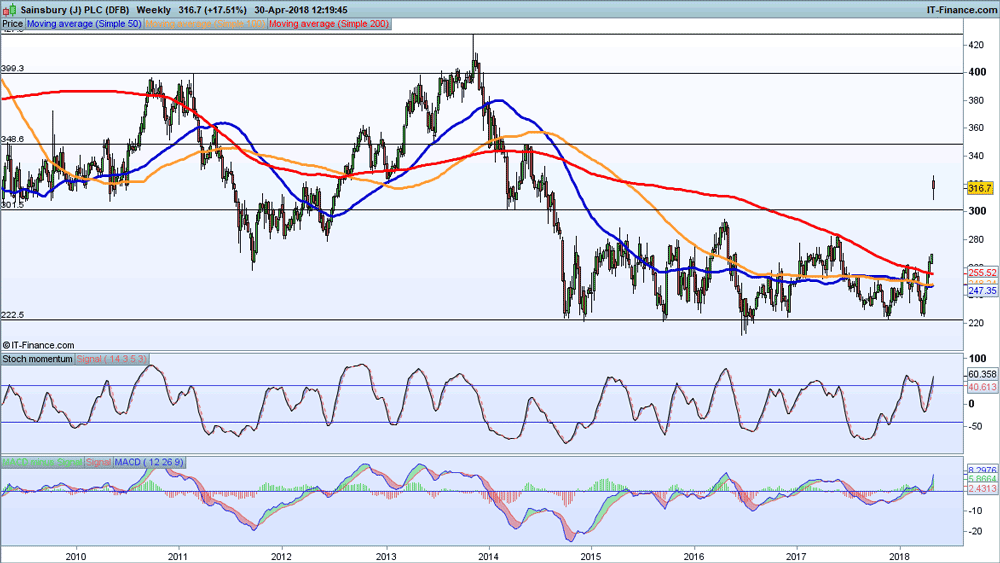The height and width of the screenshot is (563, 1000).
Task: Click IT-Finance.com link in top right
Action: (x=962, y=10)
